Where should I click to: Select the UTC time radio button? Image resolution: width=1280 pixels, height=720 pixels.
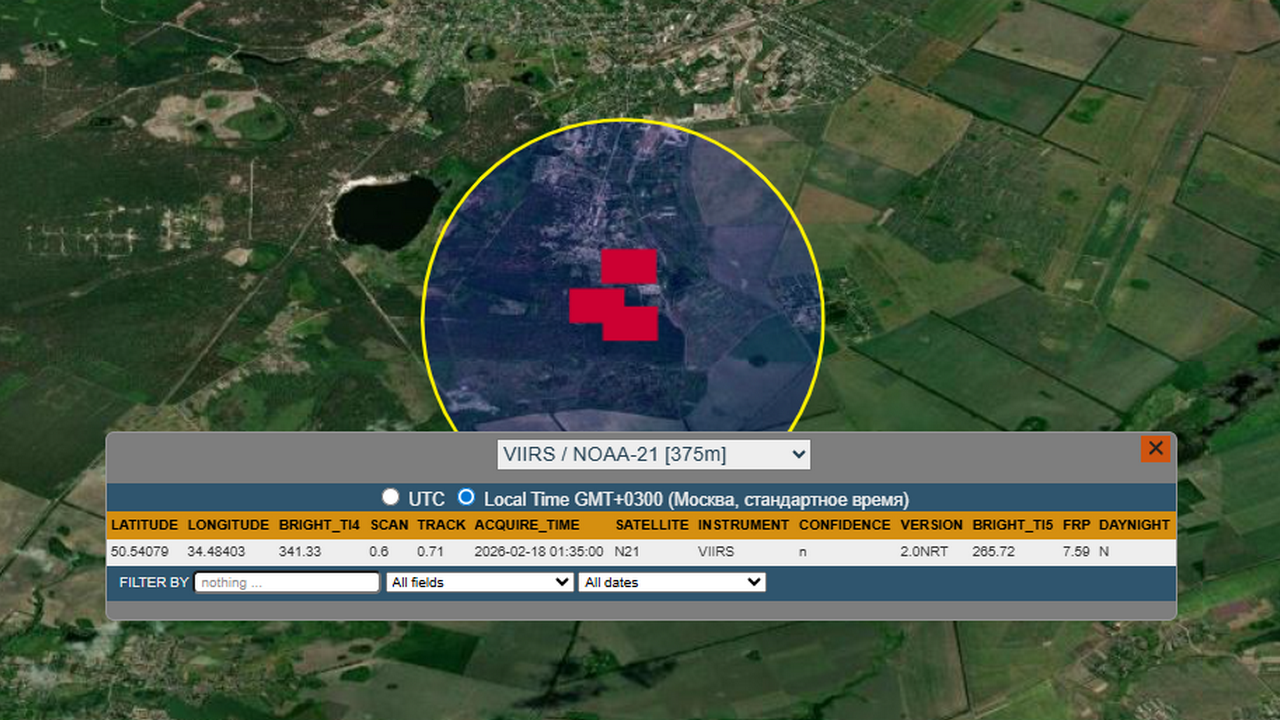[x=391, y=497]
